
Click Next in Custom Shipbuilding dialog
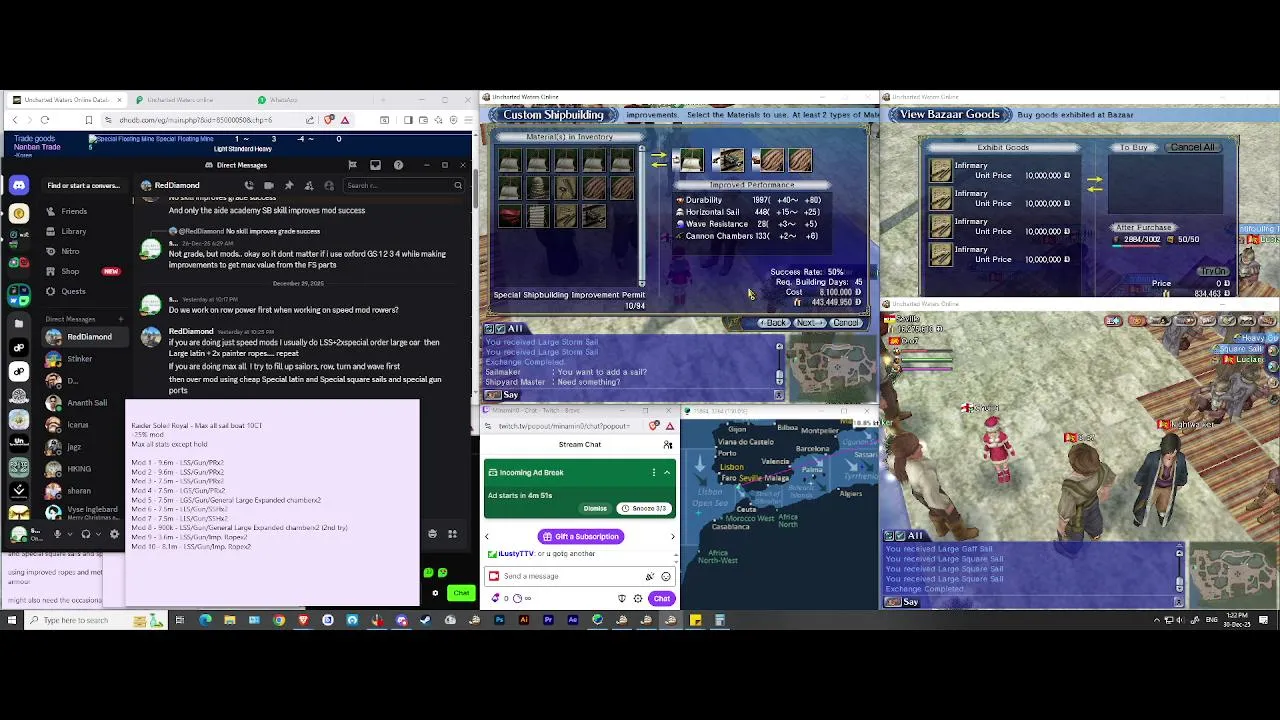pos(809,323)
